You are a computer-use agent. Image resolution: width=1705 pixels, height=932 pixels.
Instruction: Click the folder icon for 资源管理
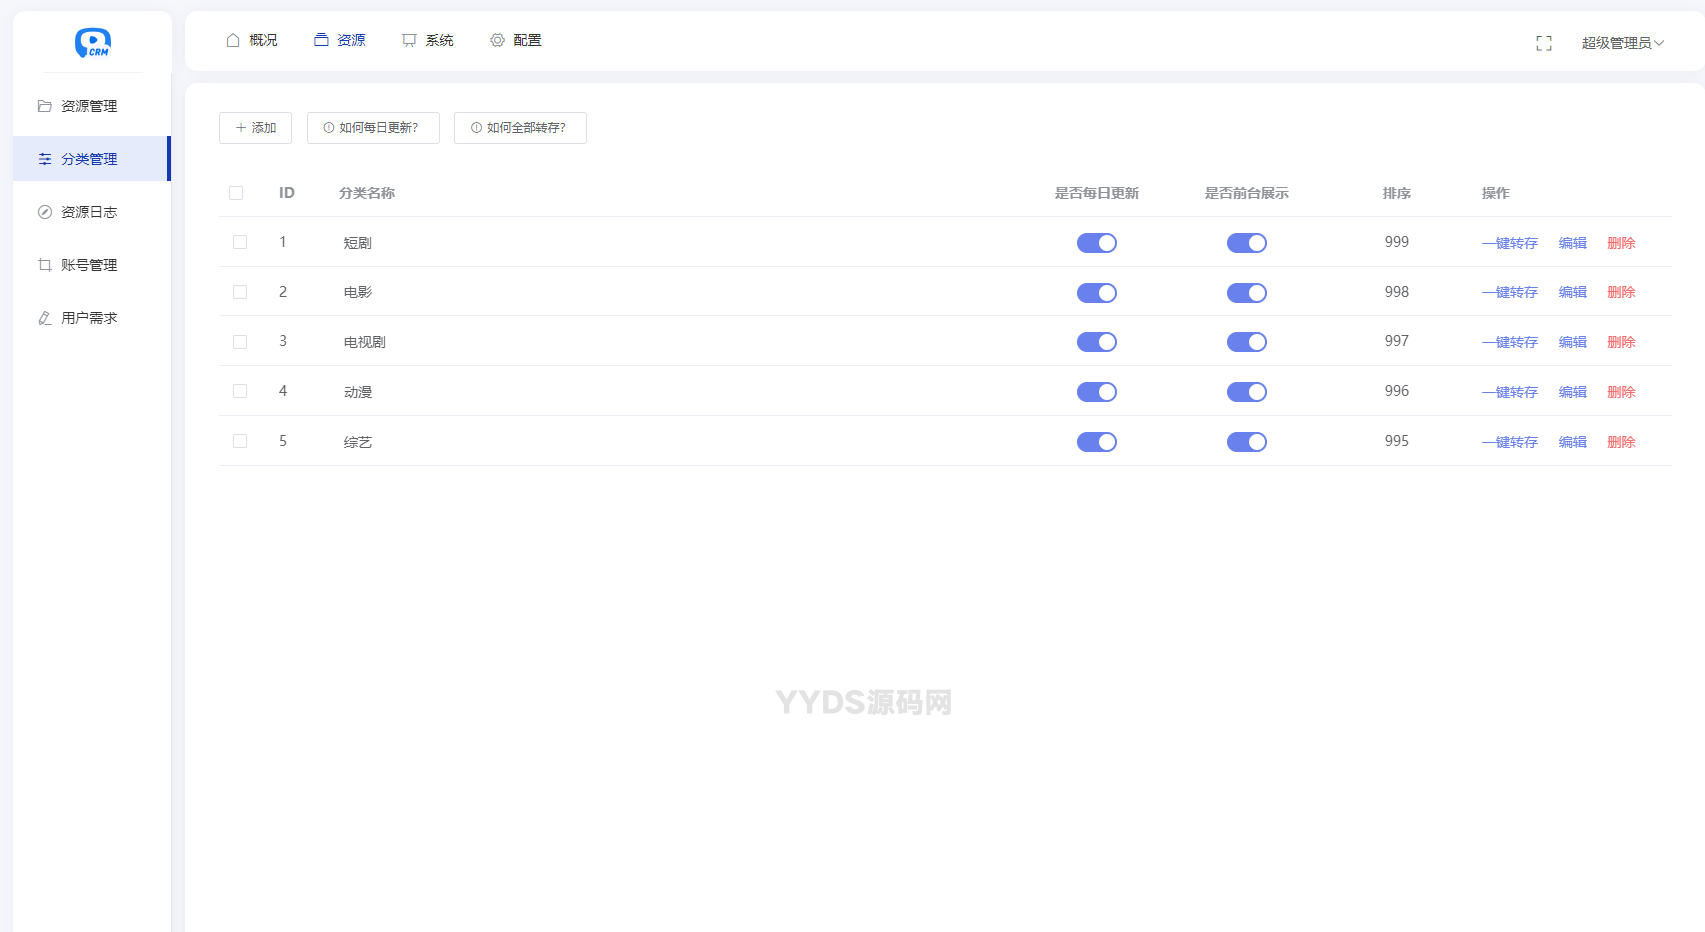tap(45, 106)
